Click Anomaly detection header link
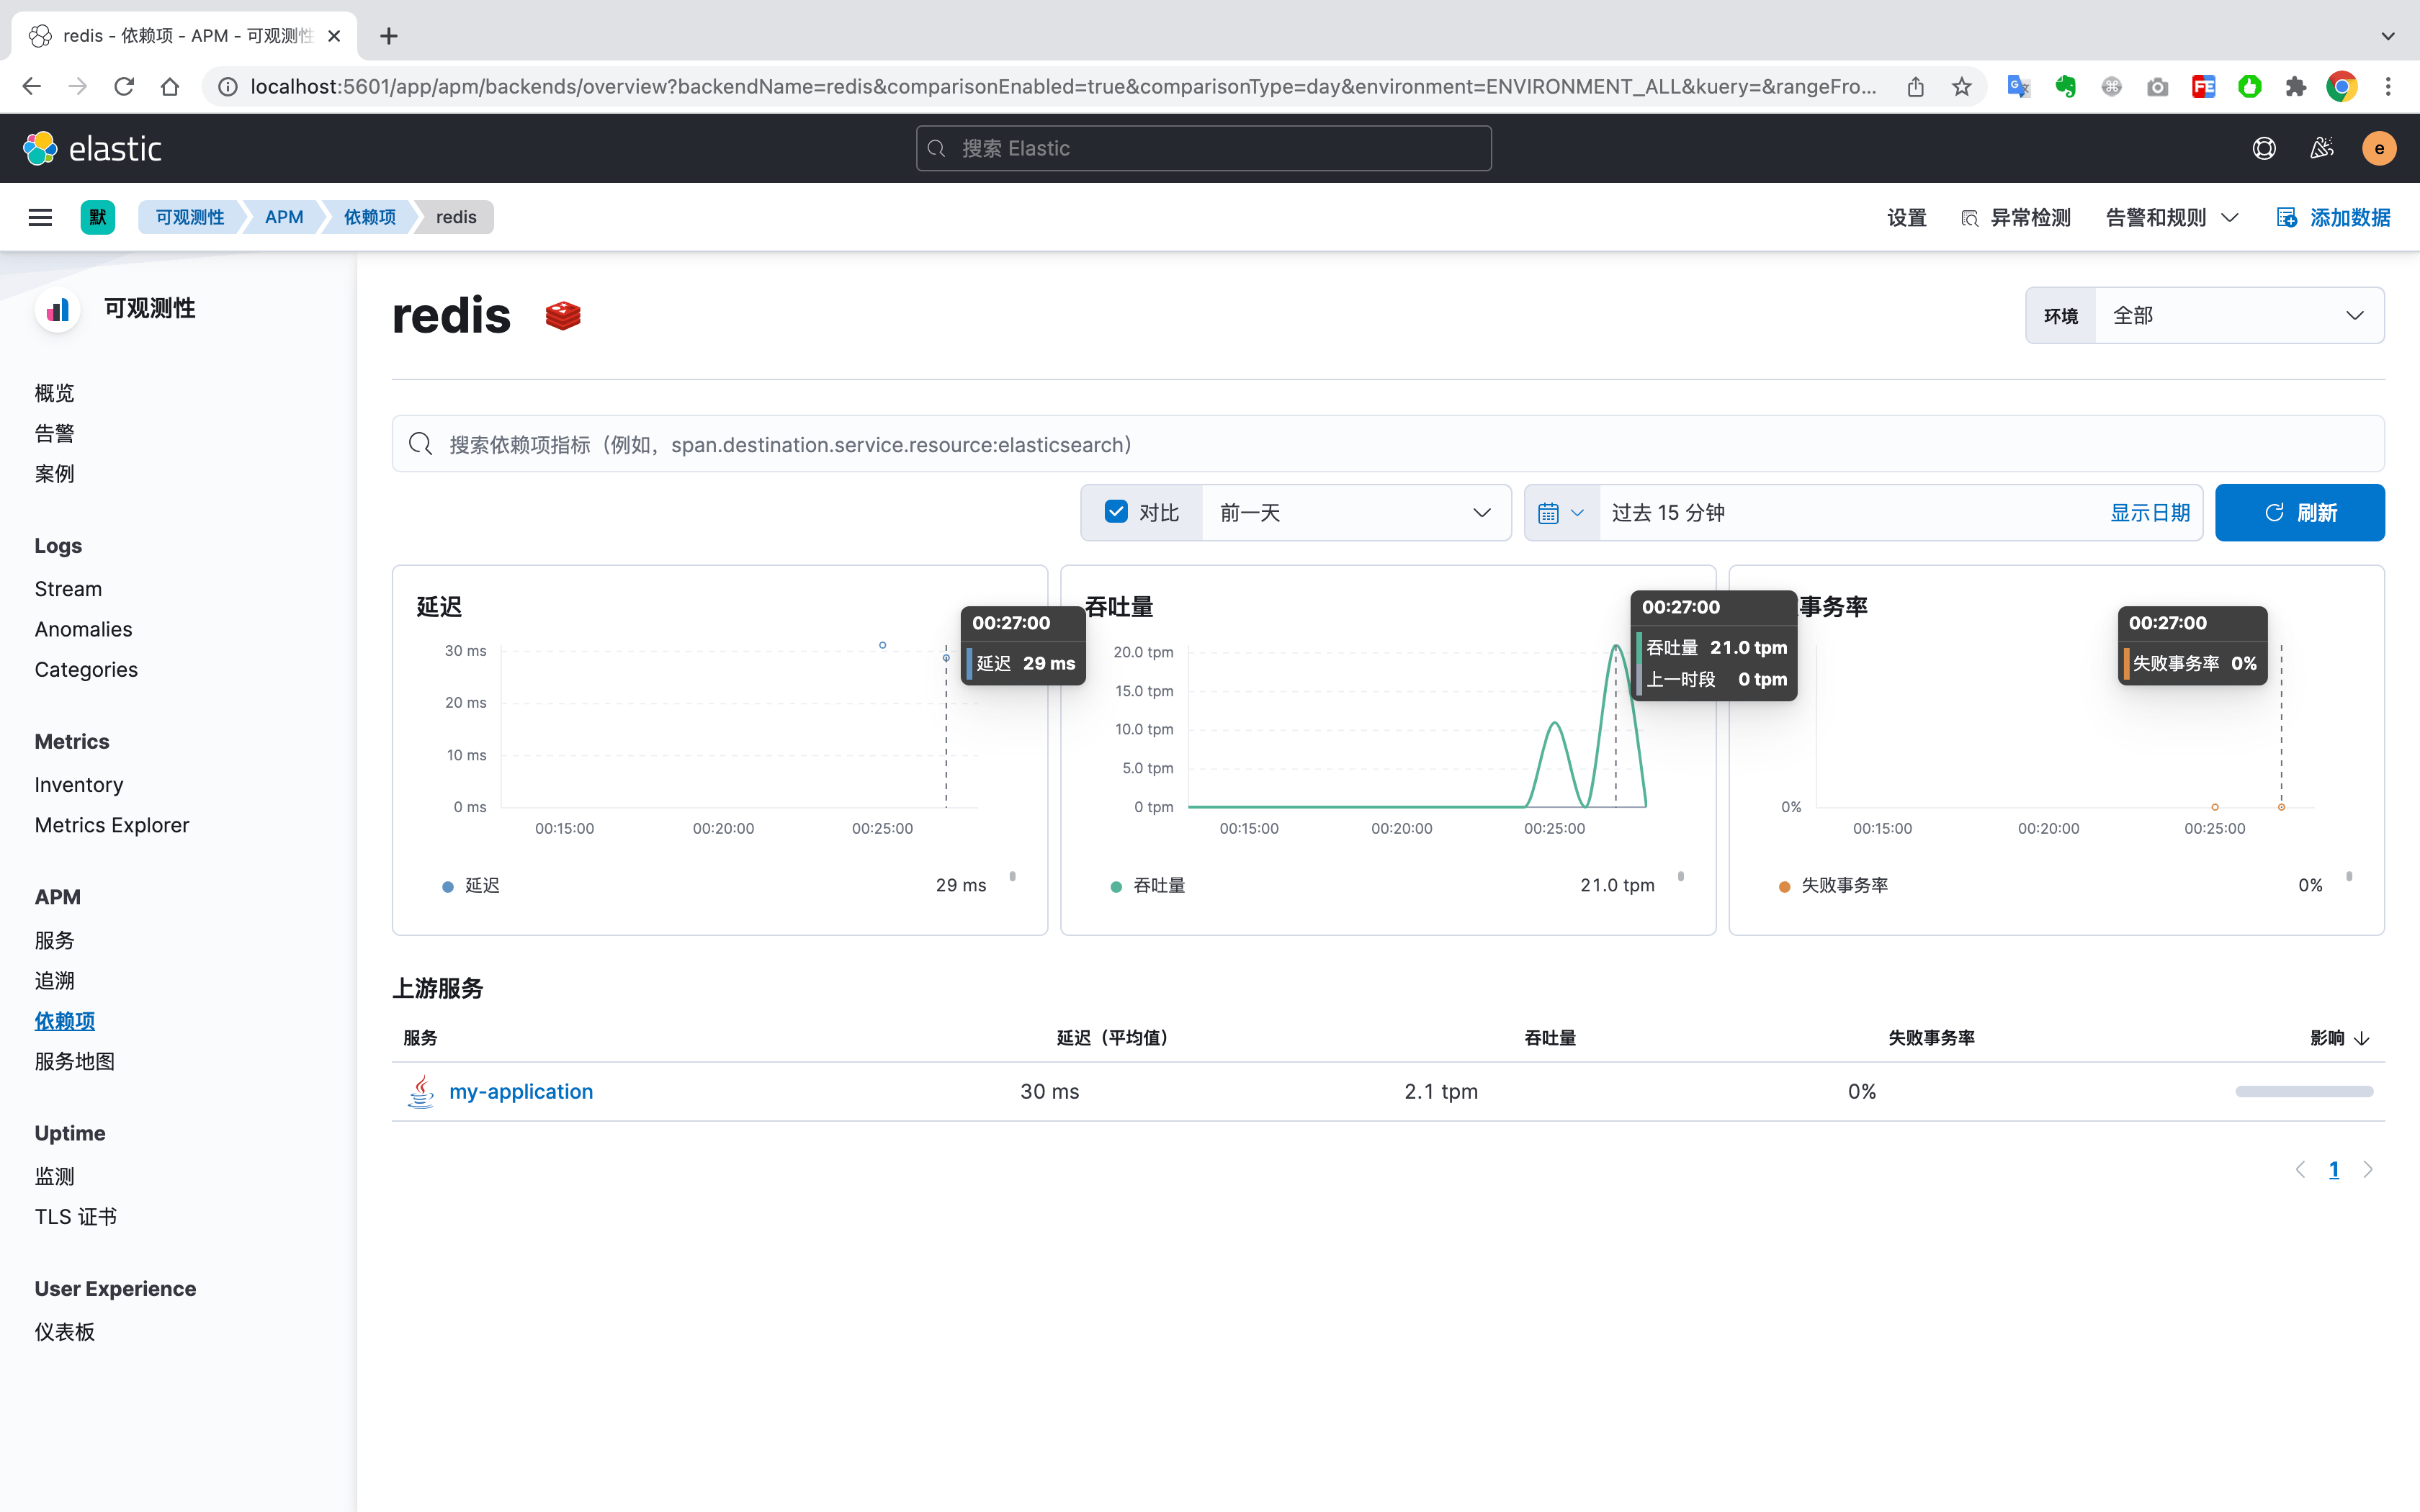 2016,217
